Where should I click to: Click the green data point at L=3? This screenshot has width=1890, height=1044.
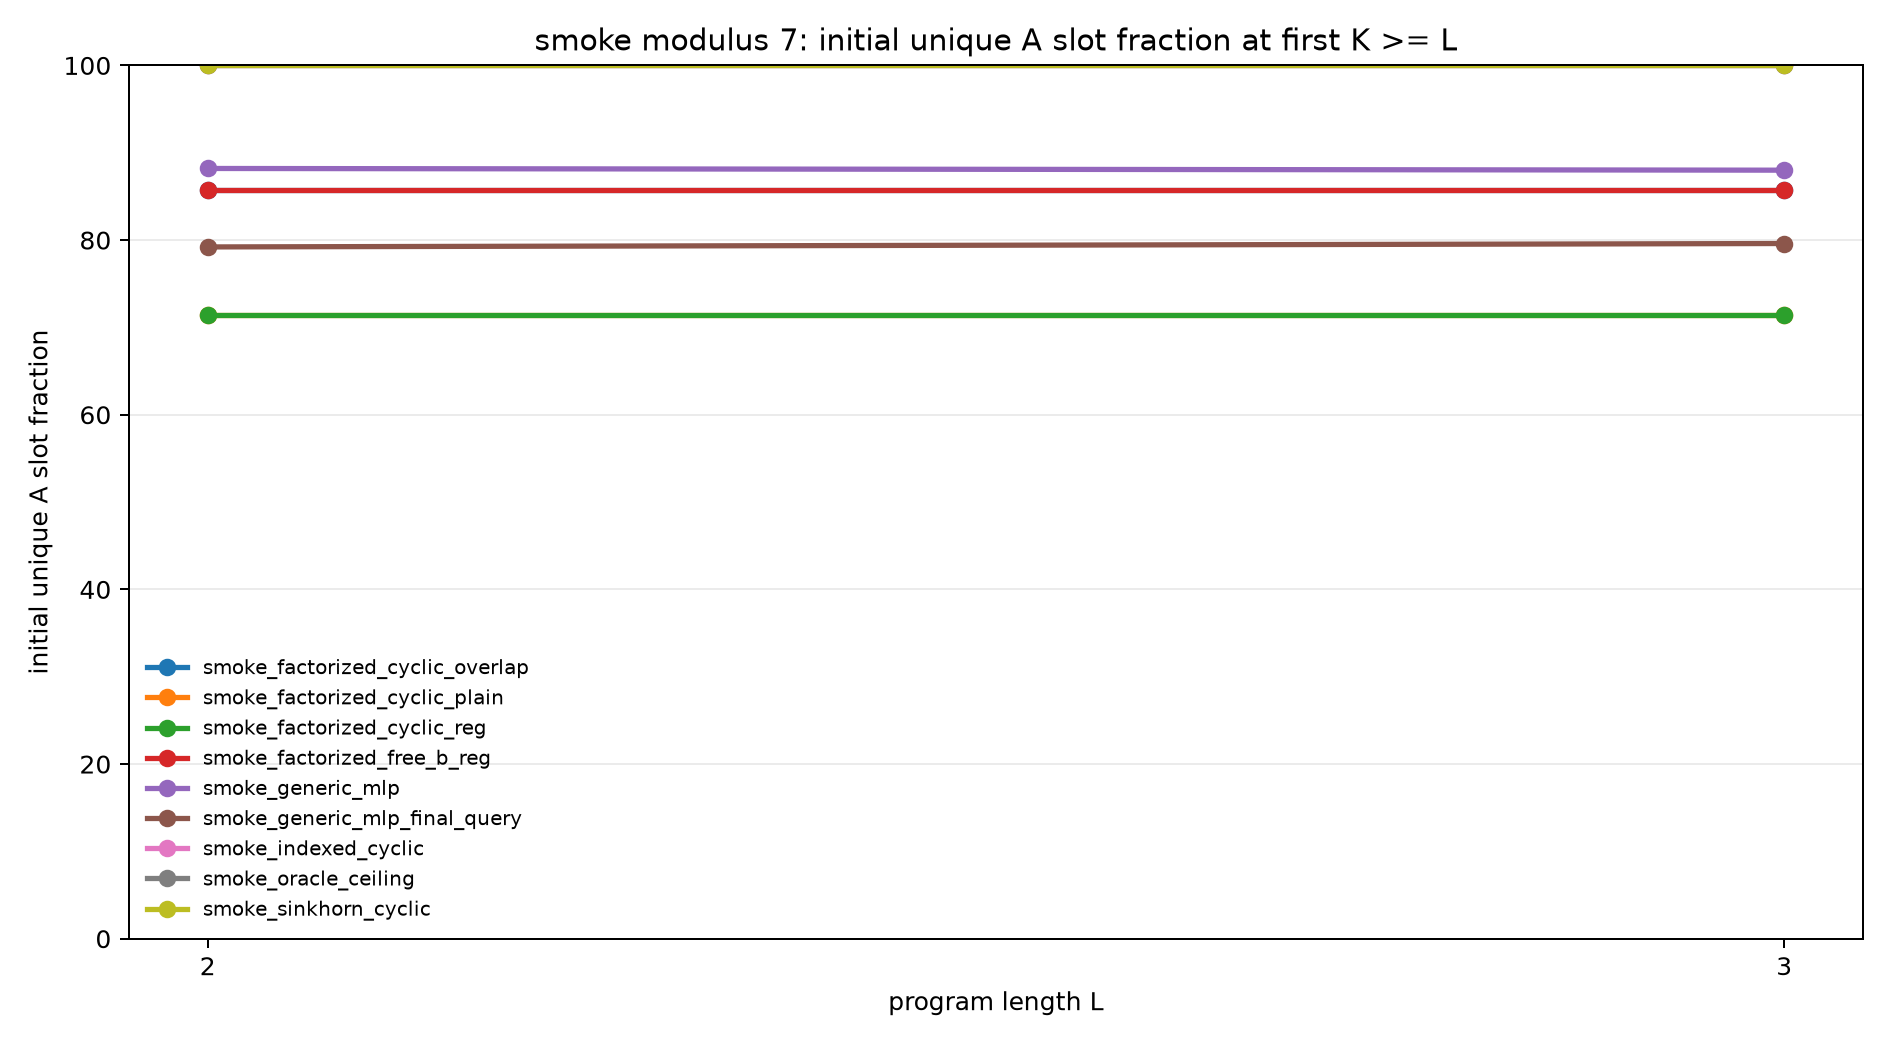click(1784, 315)
